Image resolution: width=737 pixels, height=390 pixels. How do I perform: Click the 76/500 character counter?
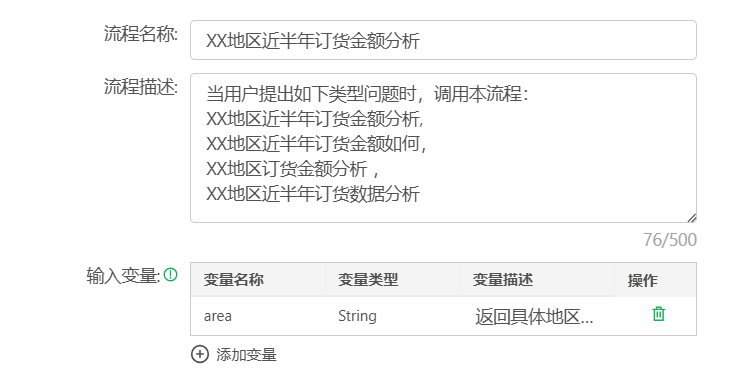(x=670, y=240)
